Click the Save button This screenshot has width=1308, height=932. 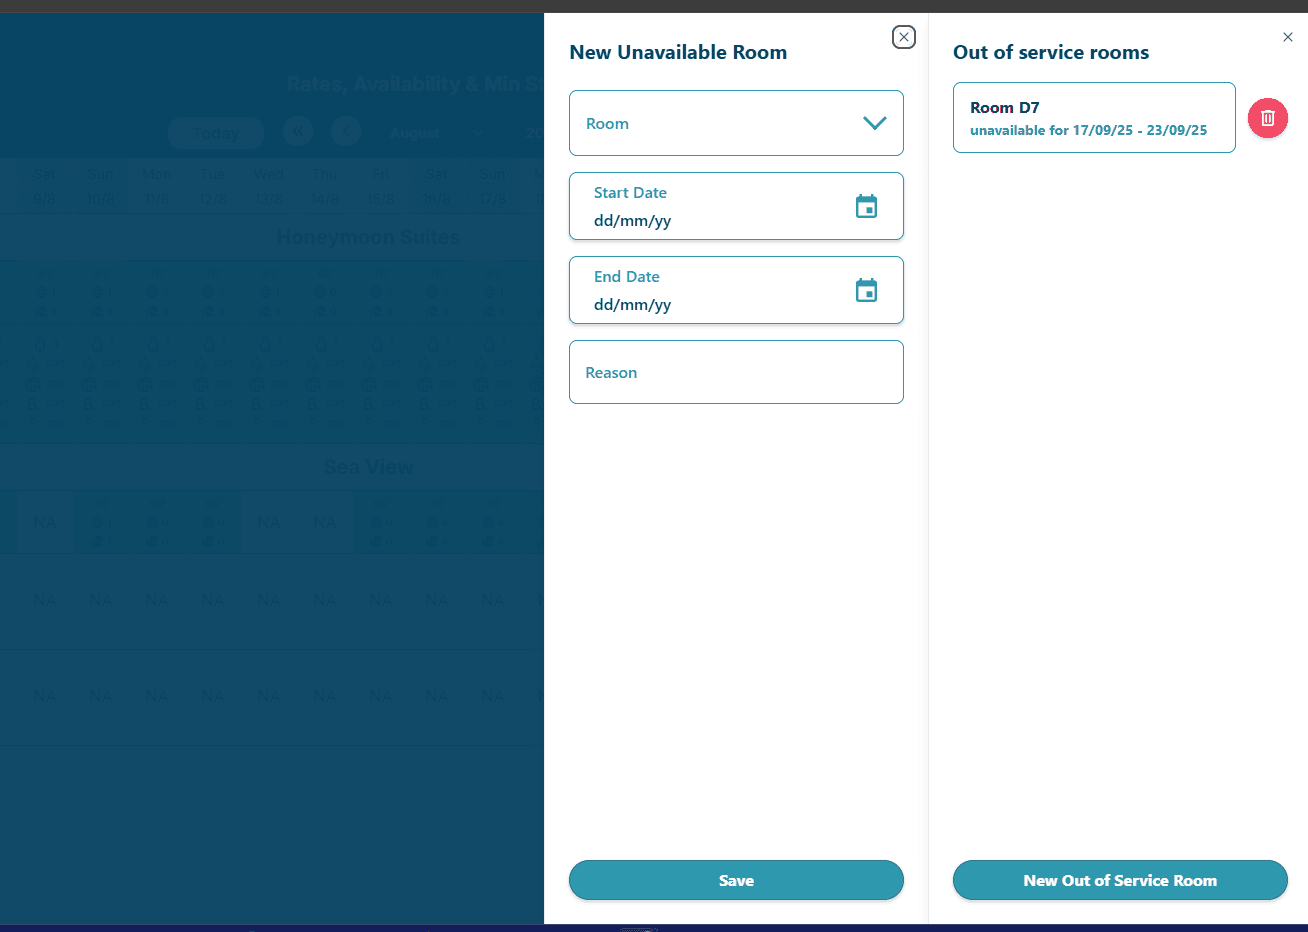[x=736, y=880]
